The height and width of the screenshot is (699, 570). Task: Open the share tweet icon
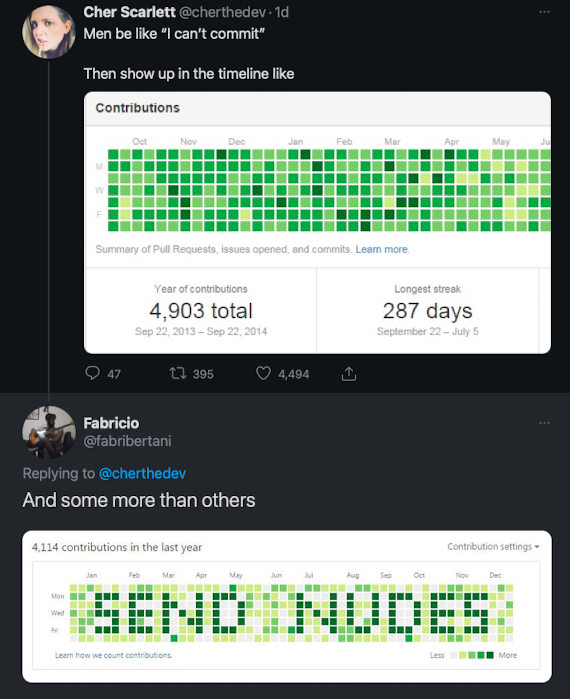click(349, 374)
